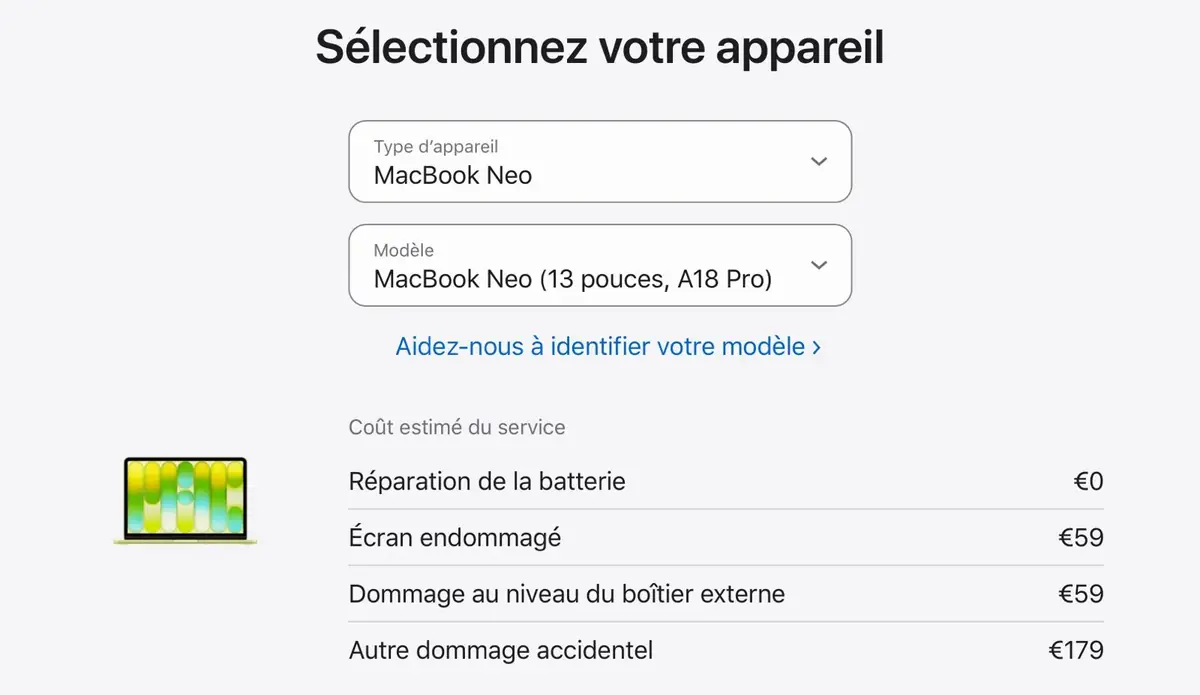Viewport: 1200px width, 695px height.
Task: Select the "Écran endommagé" service line
Action: [455, 537]
